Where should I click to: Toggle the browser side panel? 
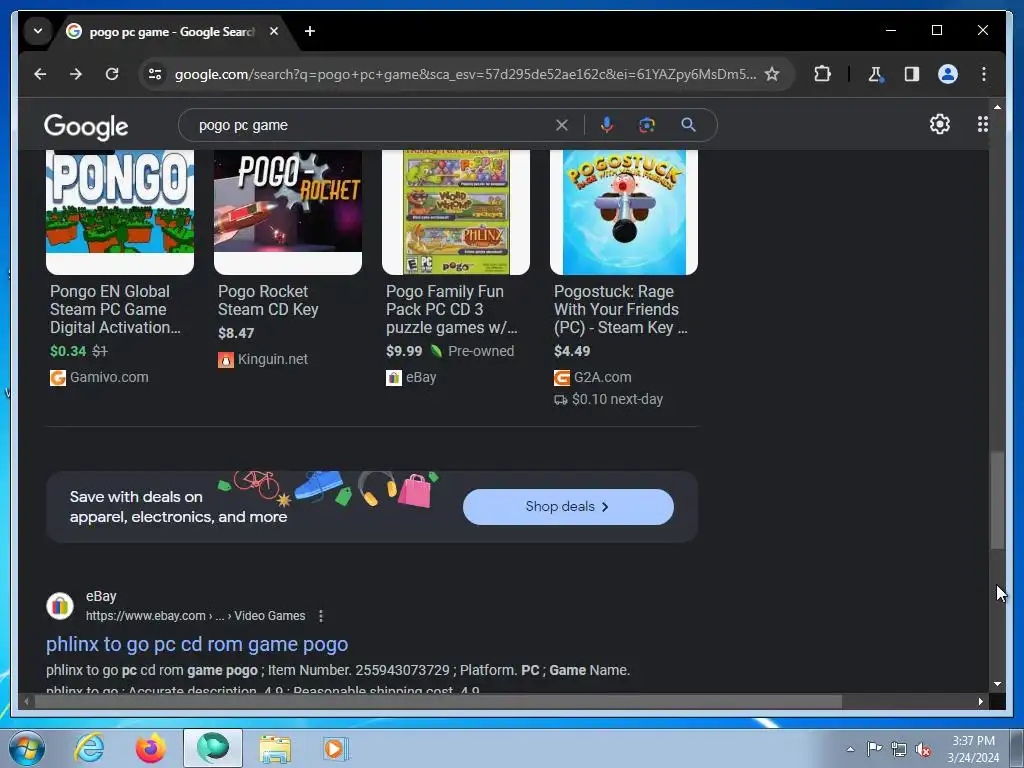pyautogui.click(x=912, y=74)
